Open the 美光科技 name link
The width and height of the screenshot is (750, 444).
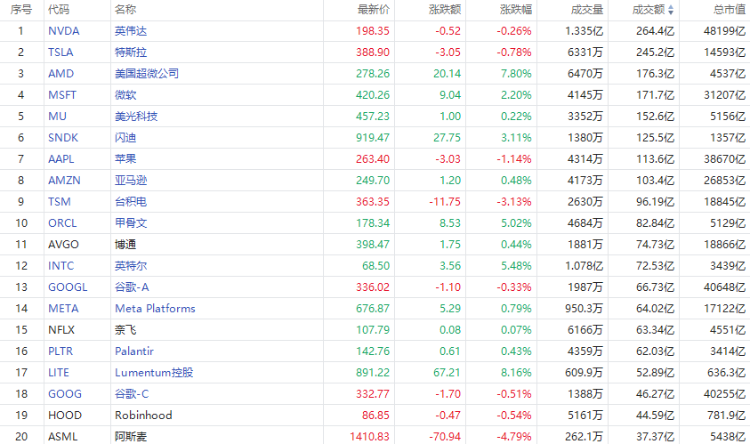136,116
